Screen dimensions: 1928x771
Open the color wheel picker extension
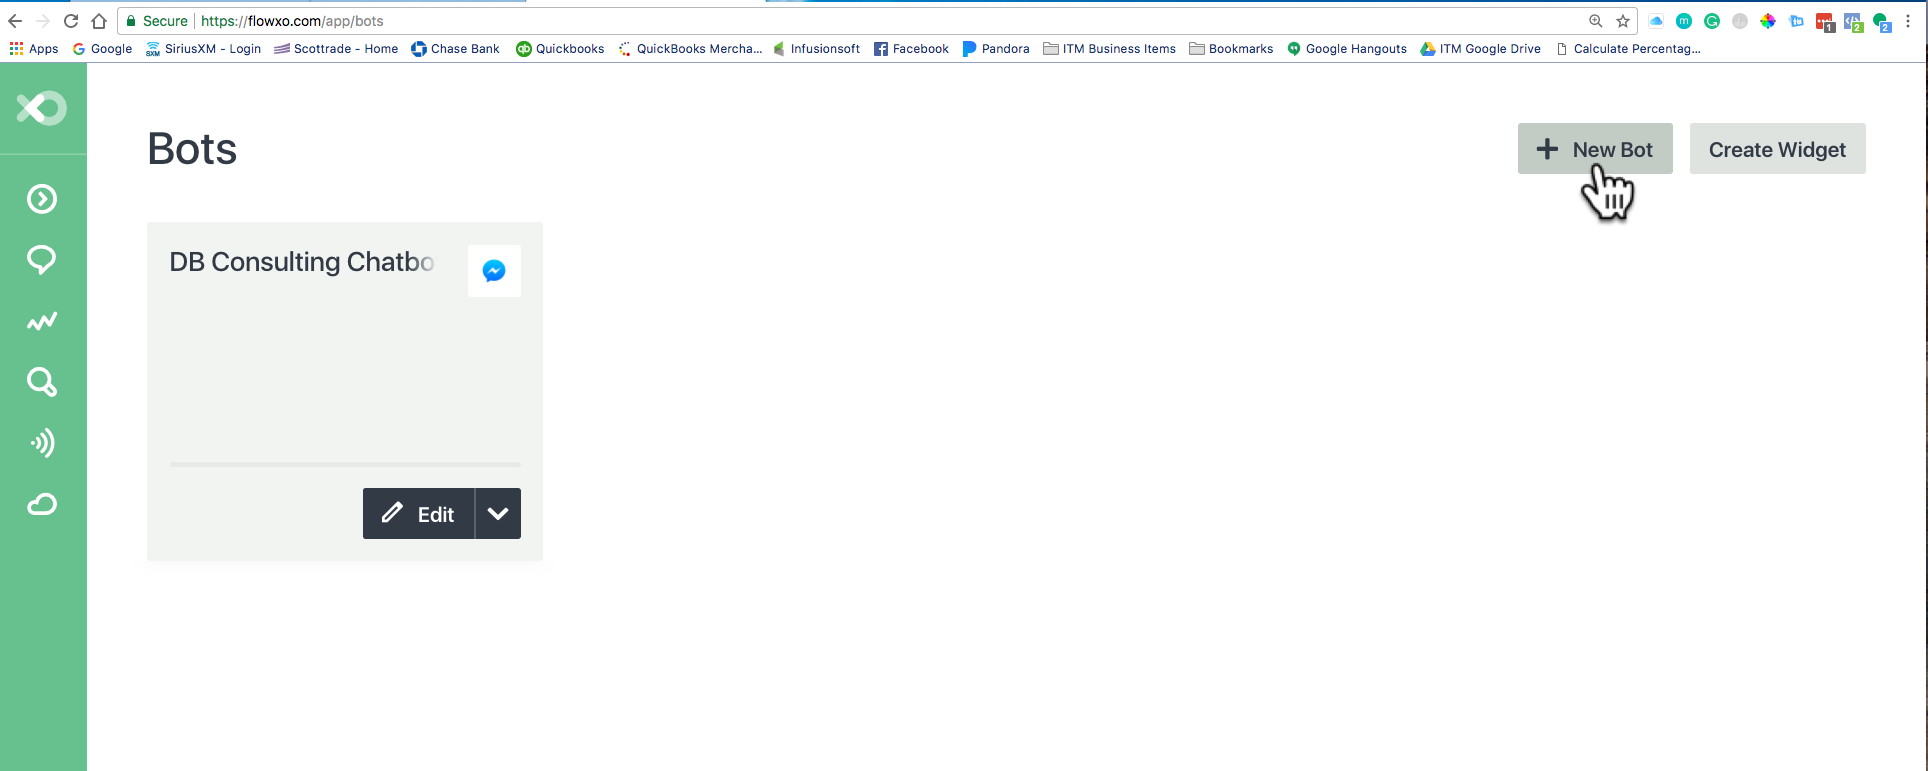(x=1768, y=21)
